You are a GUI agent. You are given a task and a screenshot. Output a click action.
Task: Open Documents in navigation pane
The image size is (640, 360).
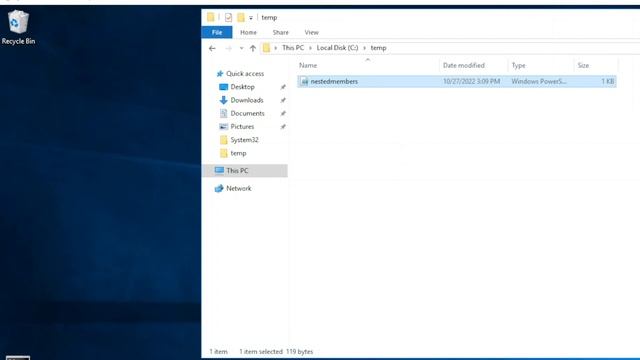(247, 113)
